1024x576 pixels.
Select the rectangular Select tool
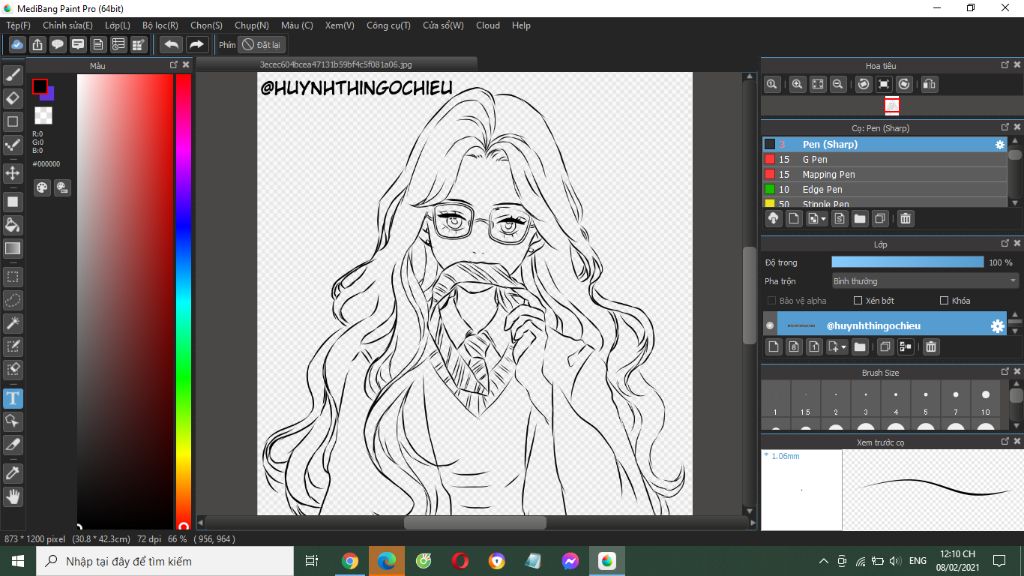(12, 277)
